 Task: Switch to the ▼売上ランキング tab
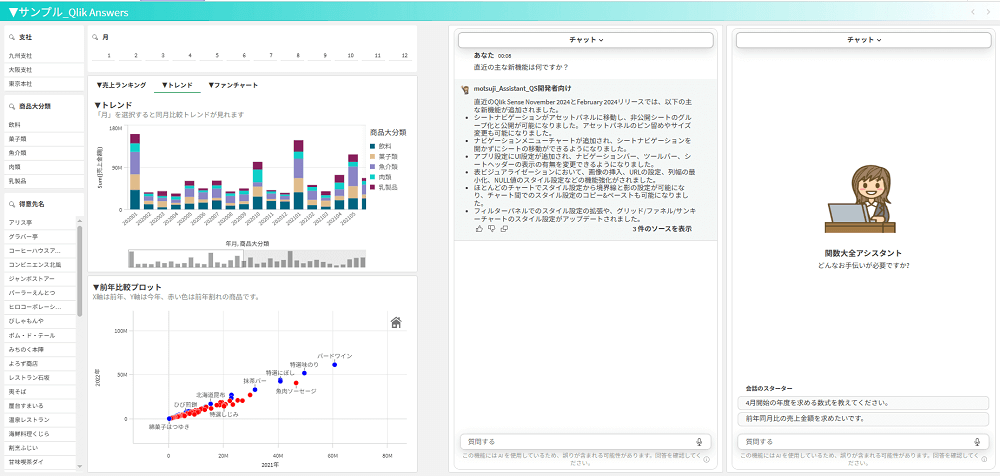(120, 86)
